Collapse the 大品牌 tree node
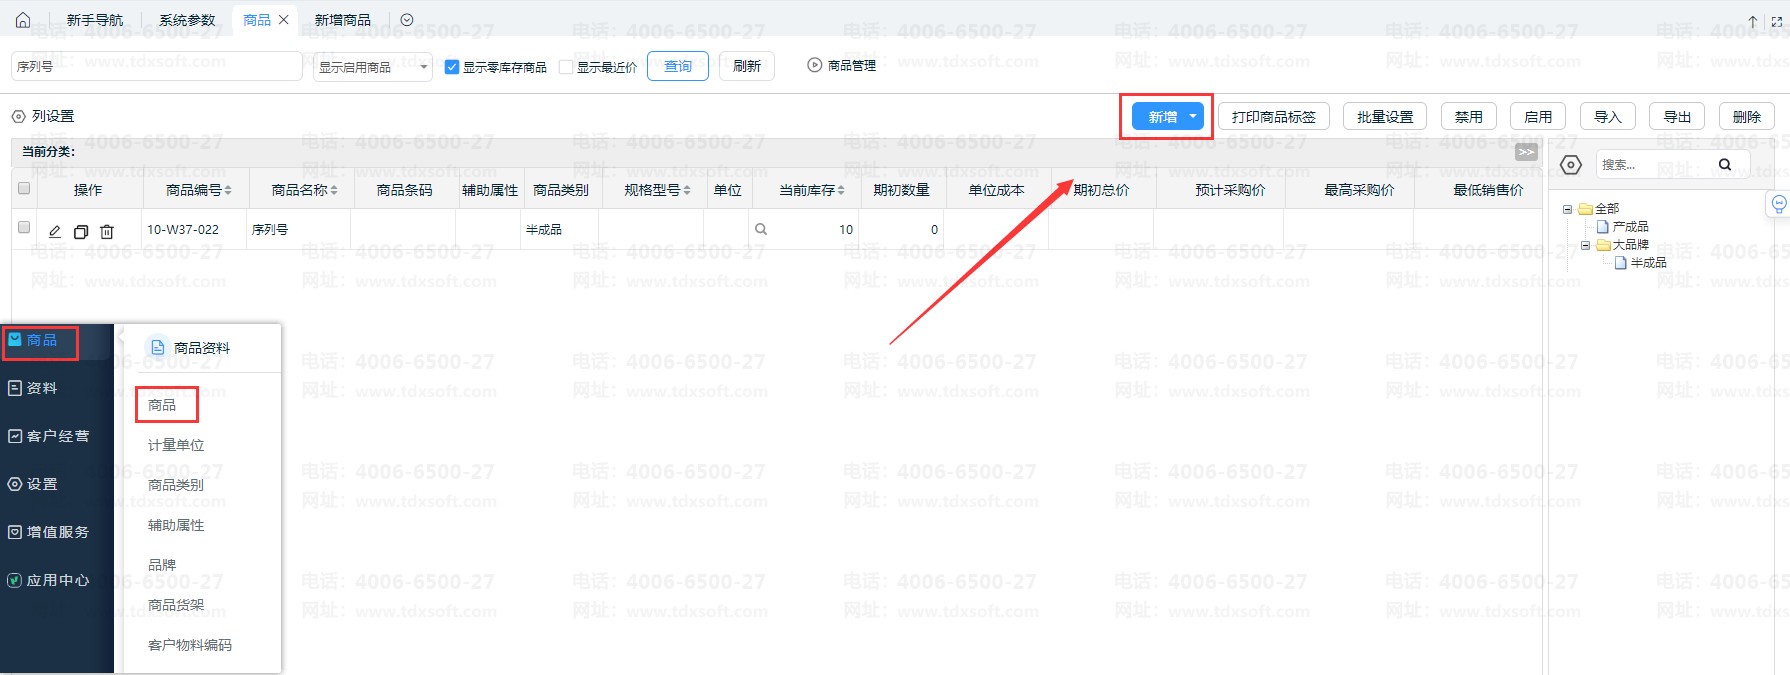1790x675 pixels. (1585, 245)
